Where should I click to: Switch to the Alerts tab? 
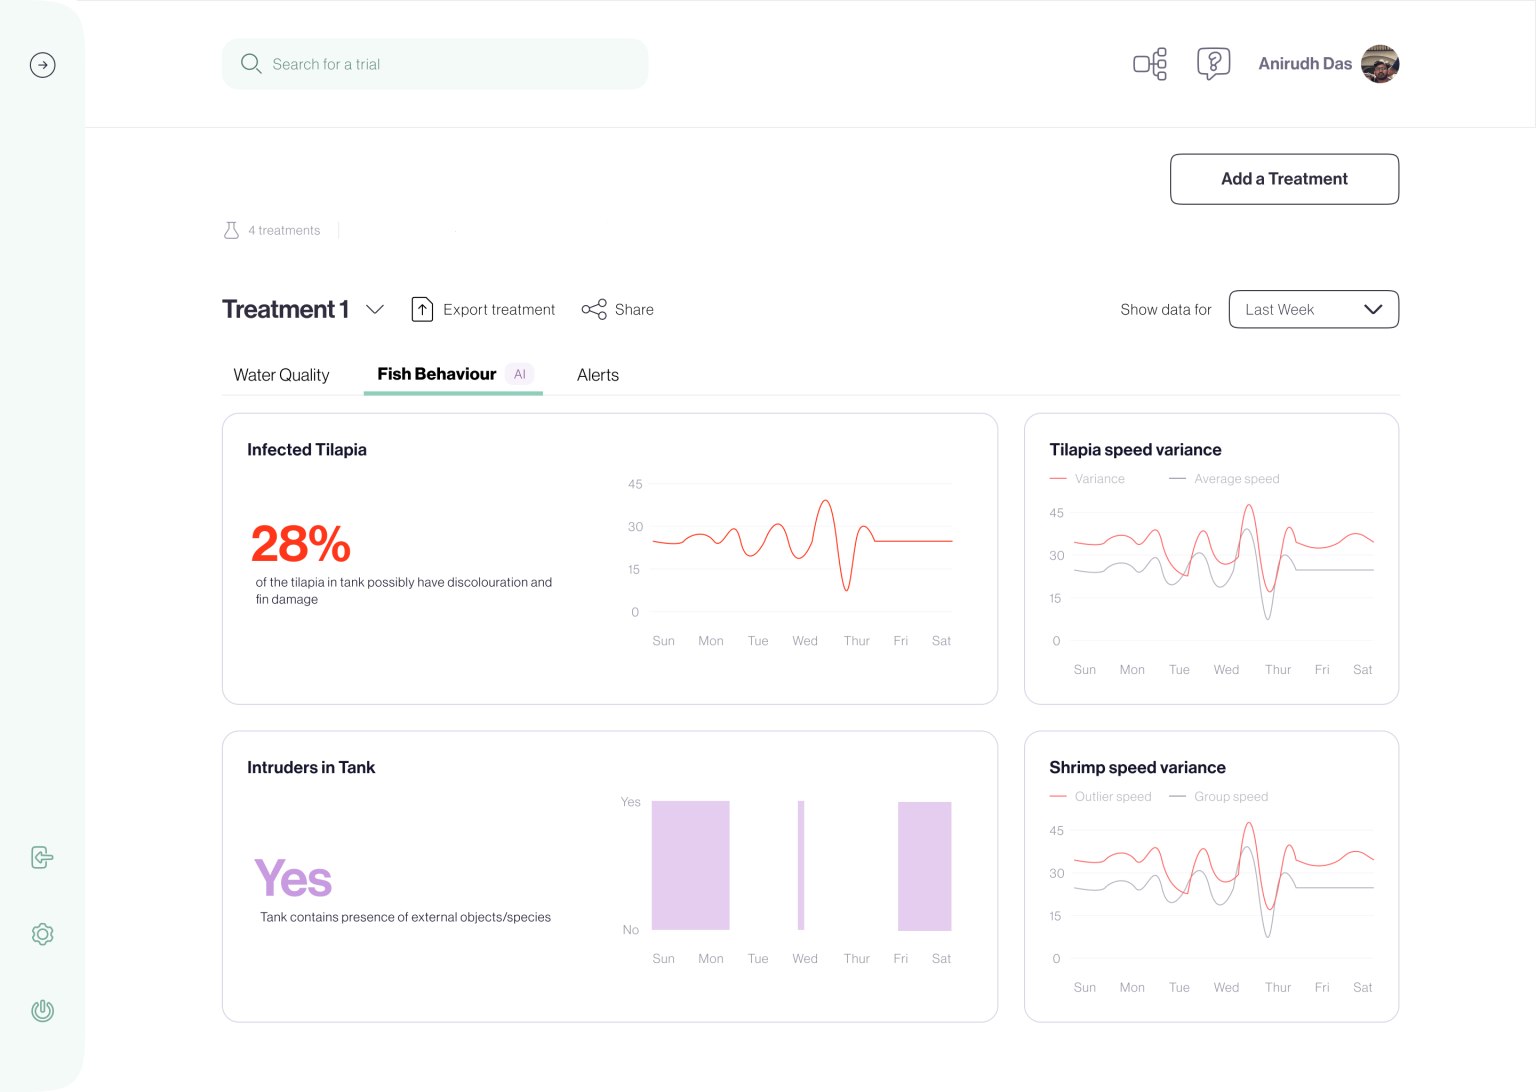(598, 375)
